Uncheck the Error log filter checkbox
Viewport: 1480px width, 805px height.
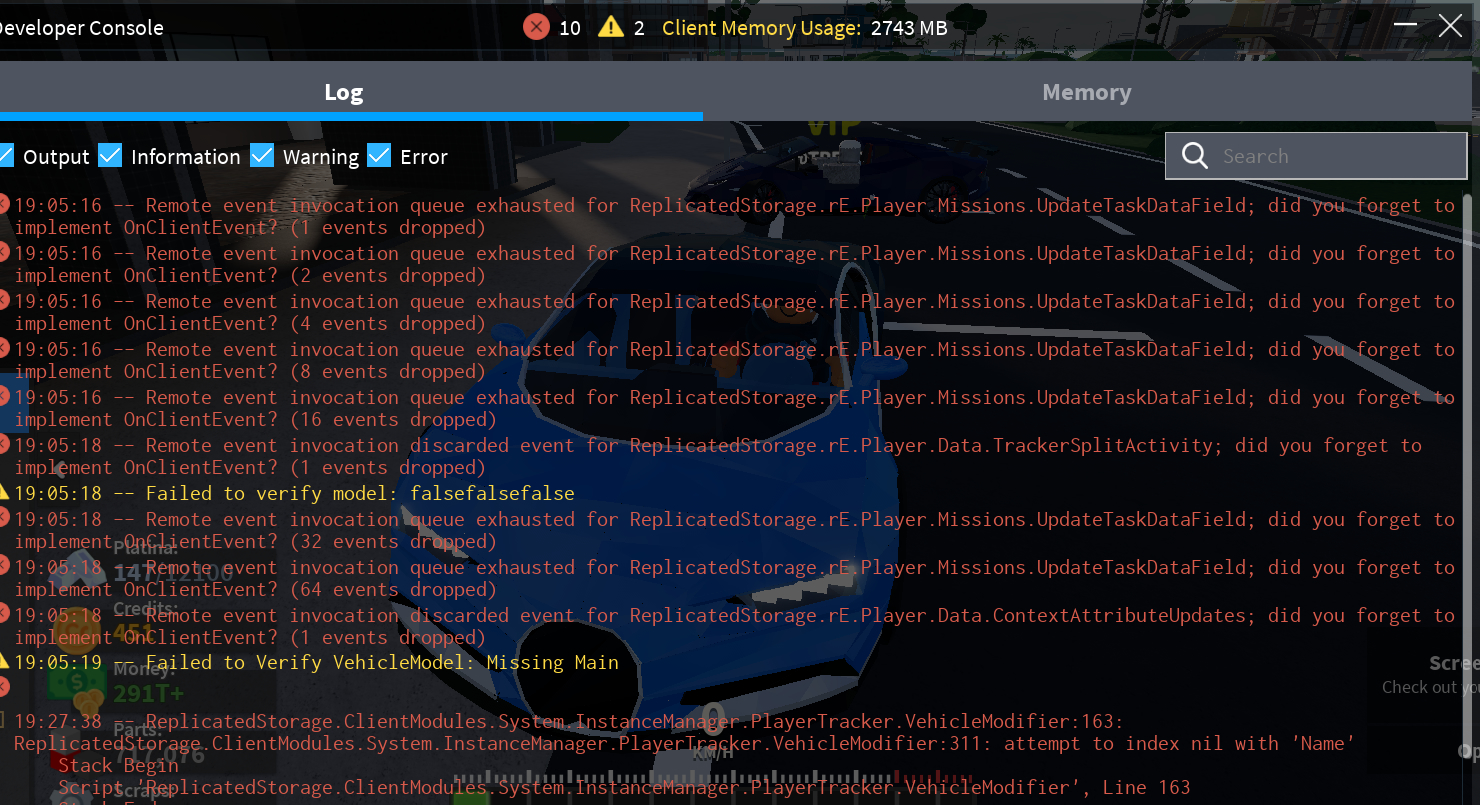tap(379, 156)
